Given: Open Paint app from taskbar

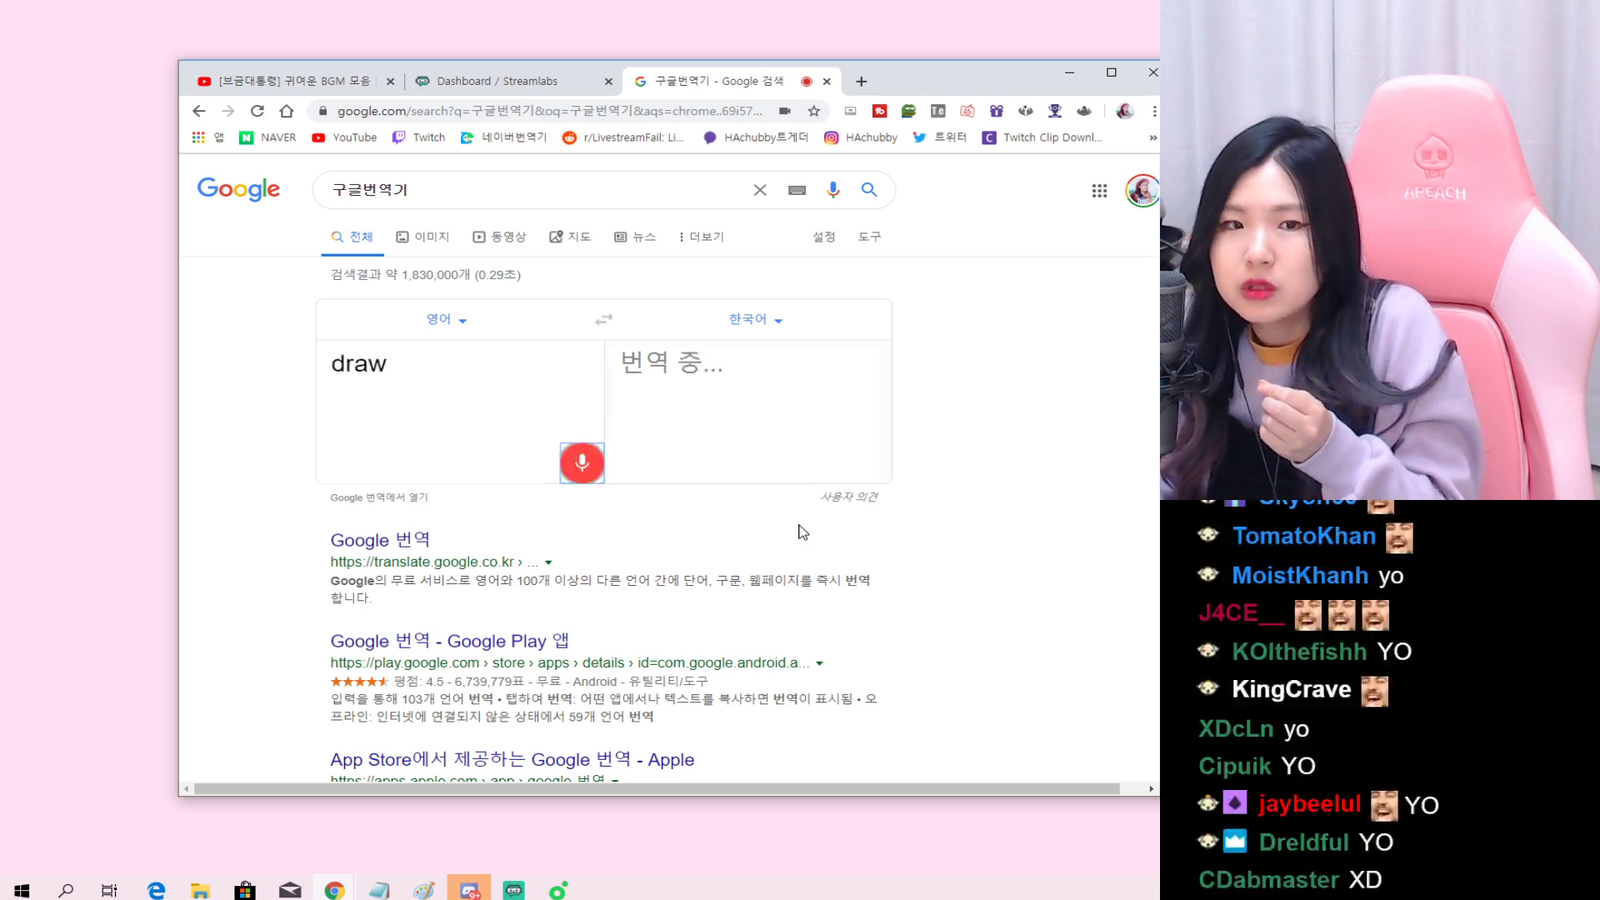Looking at the screenshot, I should pyautogui.click(x=424, y=890).
